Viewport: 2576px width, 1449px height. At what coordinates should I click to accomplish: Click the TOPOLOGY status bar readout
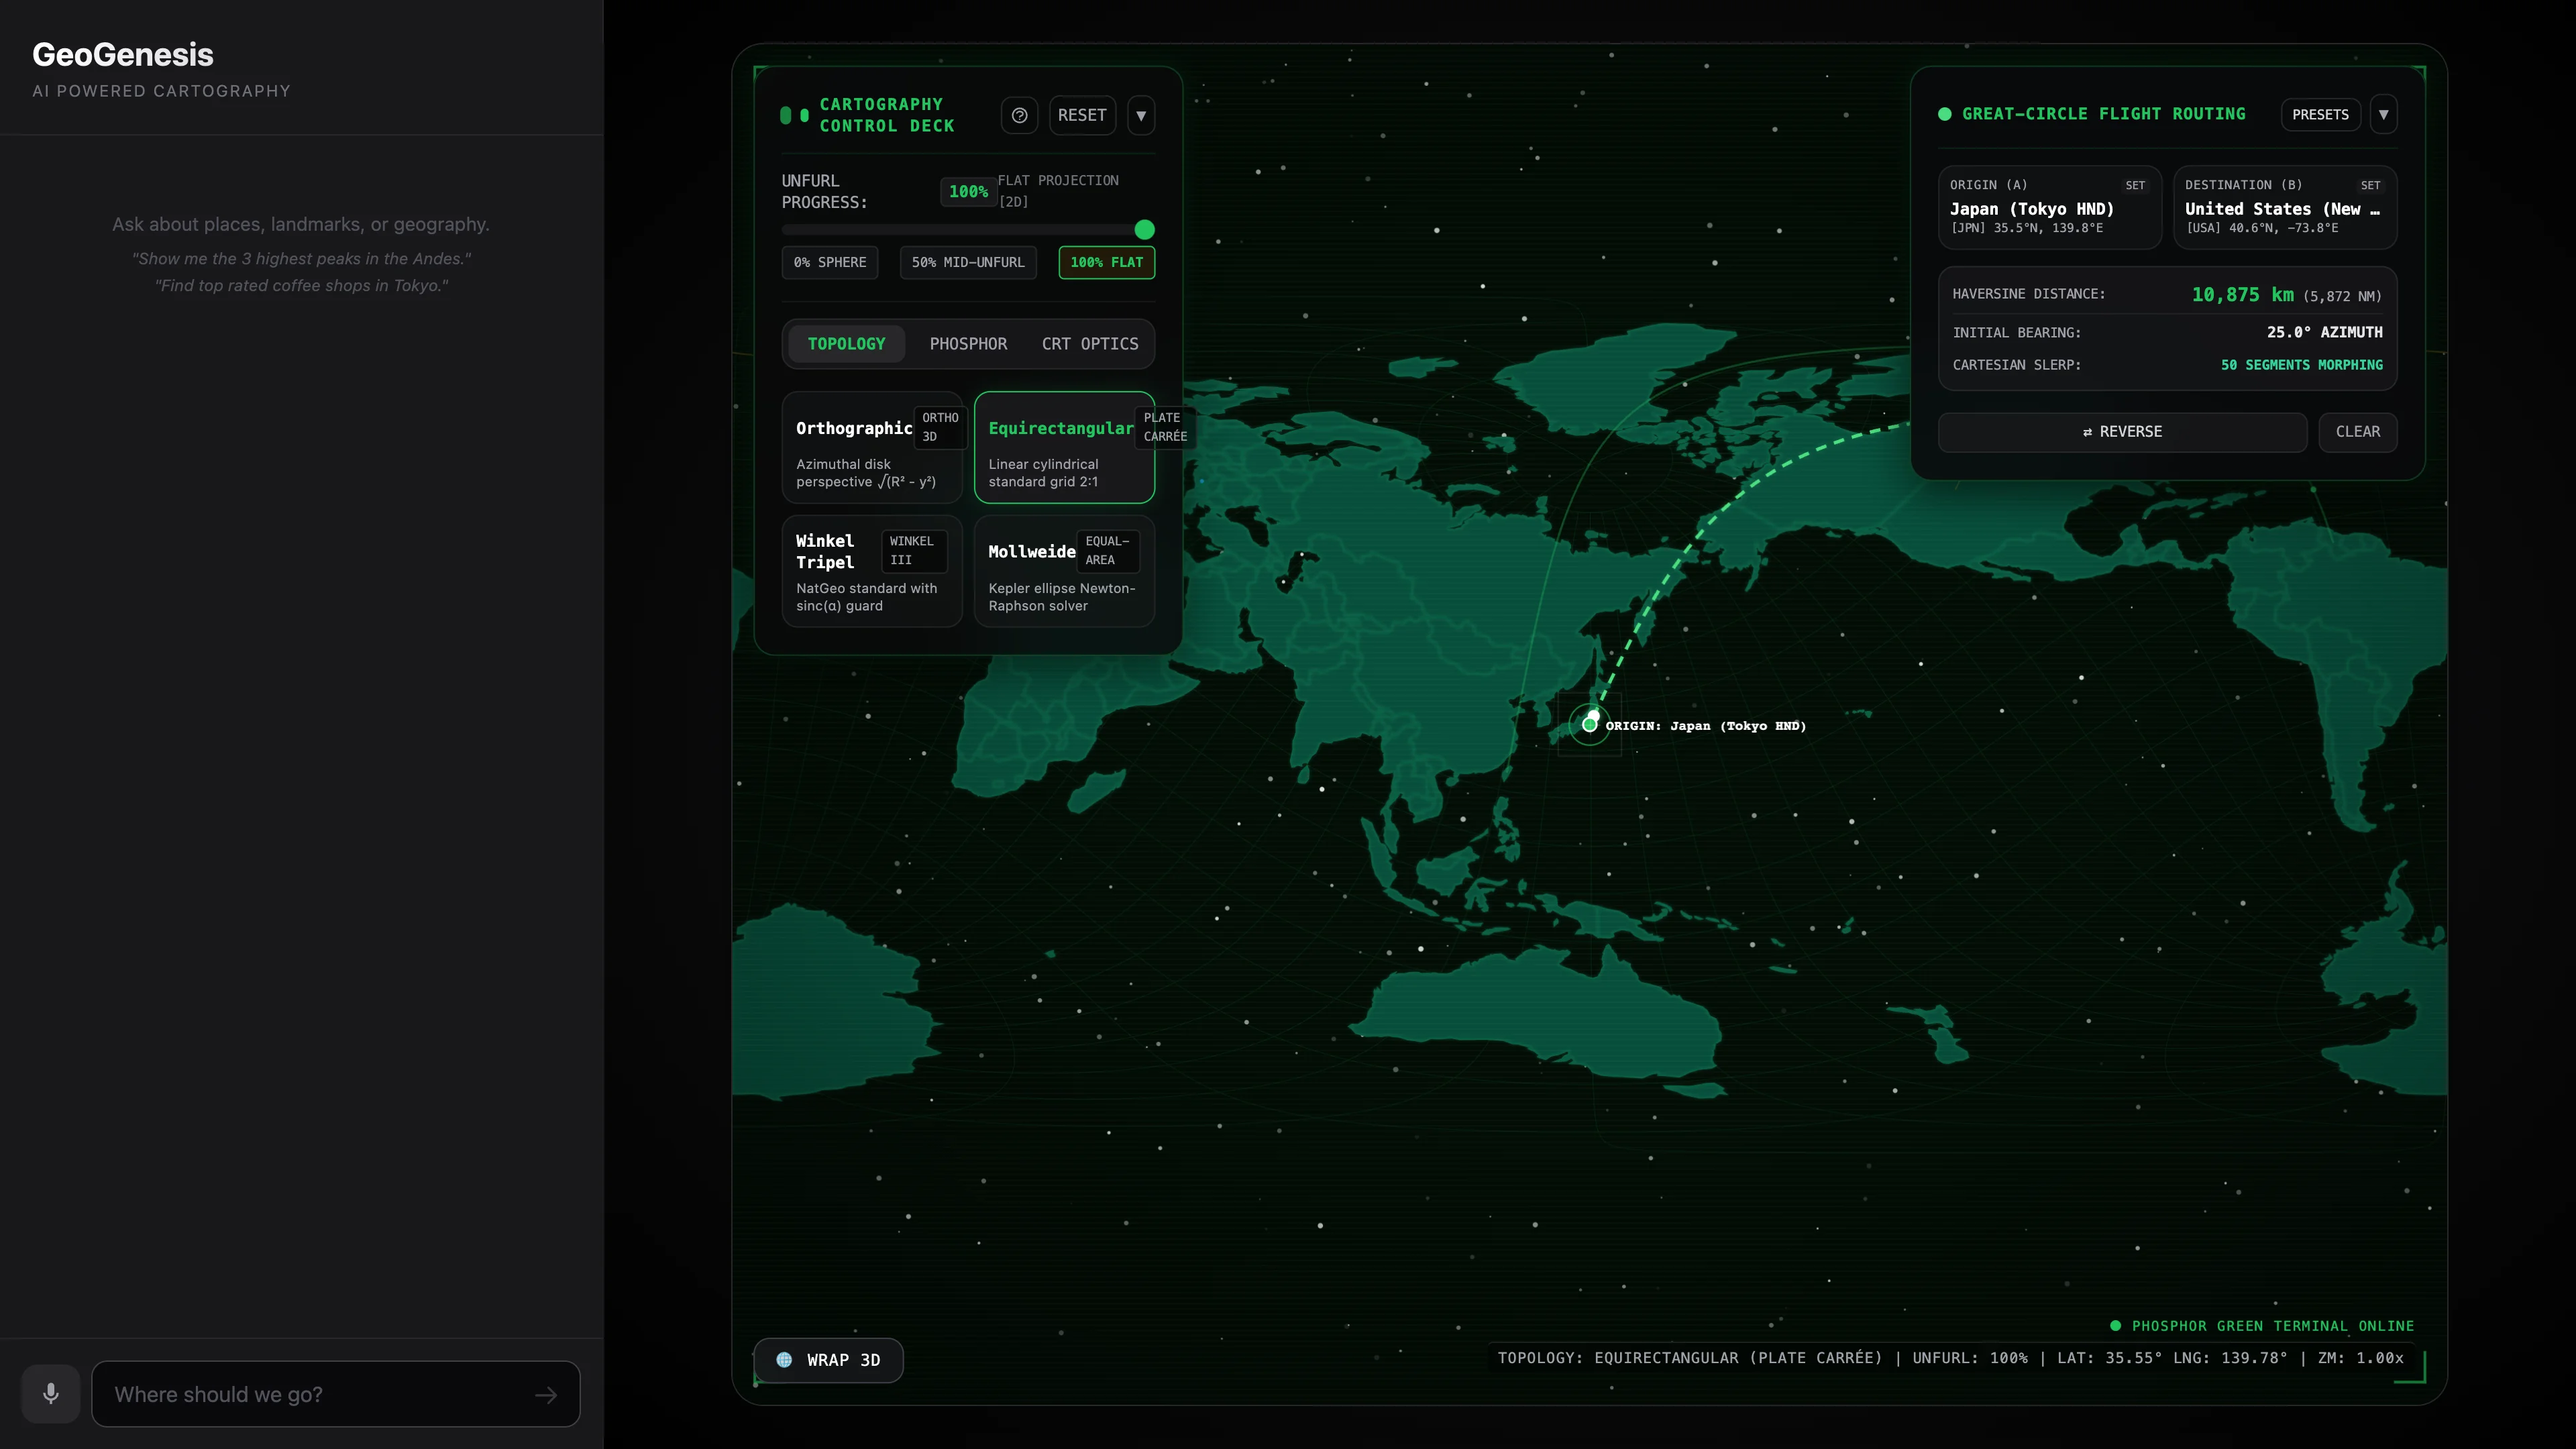(x=1950, y=1358)
